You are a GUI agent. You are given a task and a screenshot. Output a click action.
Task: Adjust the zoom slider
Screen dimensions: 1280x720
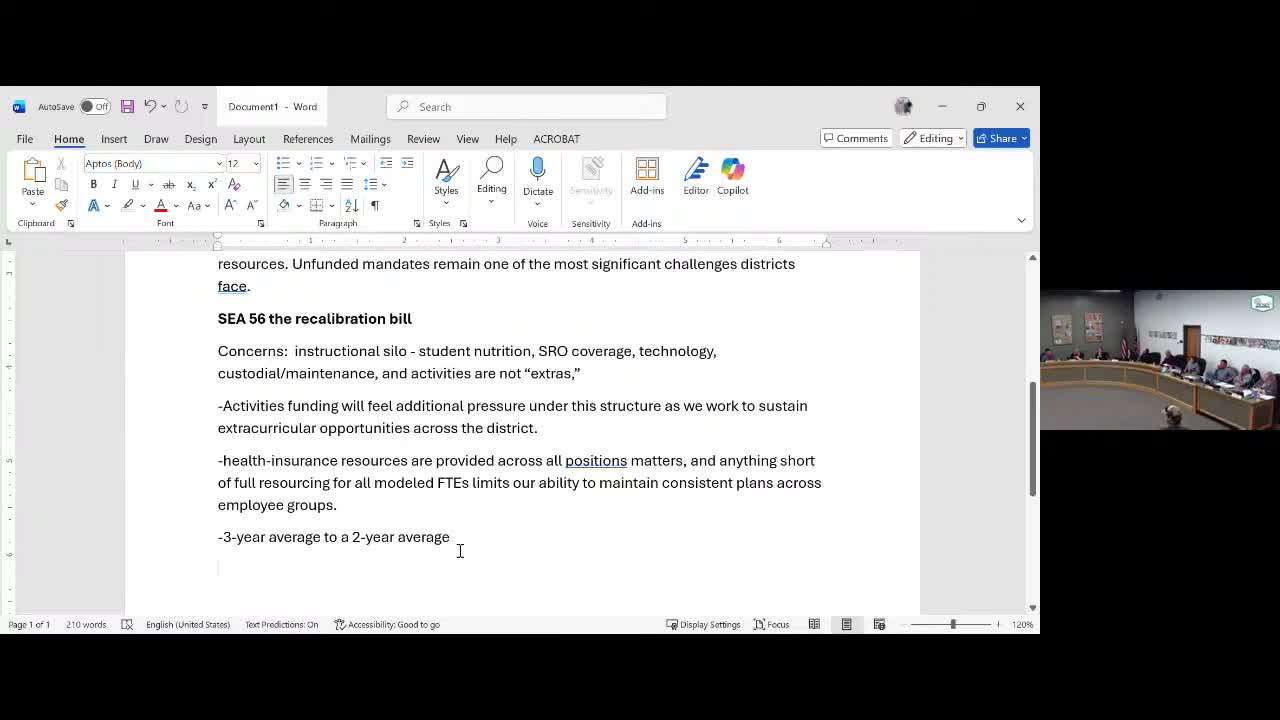[x=952, y=625]
